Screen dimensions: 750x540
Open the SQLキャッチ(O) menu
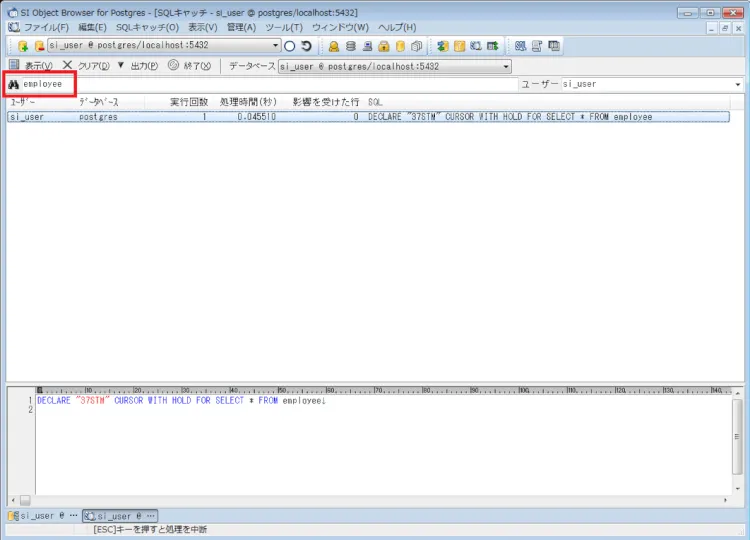(x=147, y=27)
